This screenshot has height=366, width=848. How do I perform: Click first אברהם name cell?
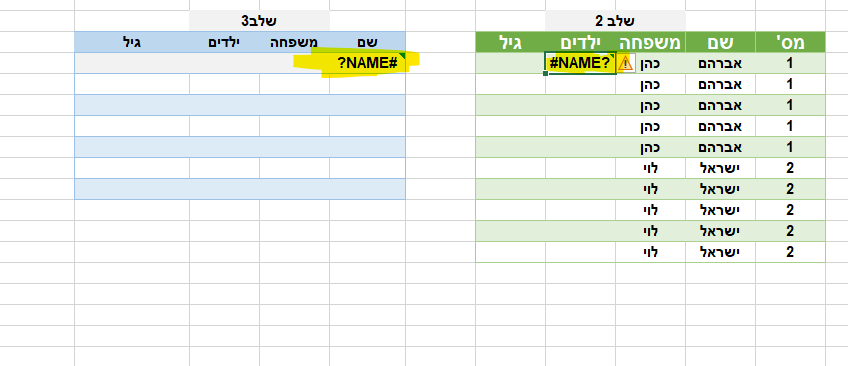point(720,63)
